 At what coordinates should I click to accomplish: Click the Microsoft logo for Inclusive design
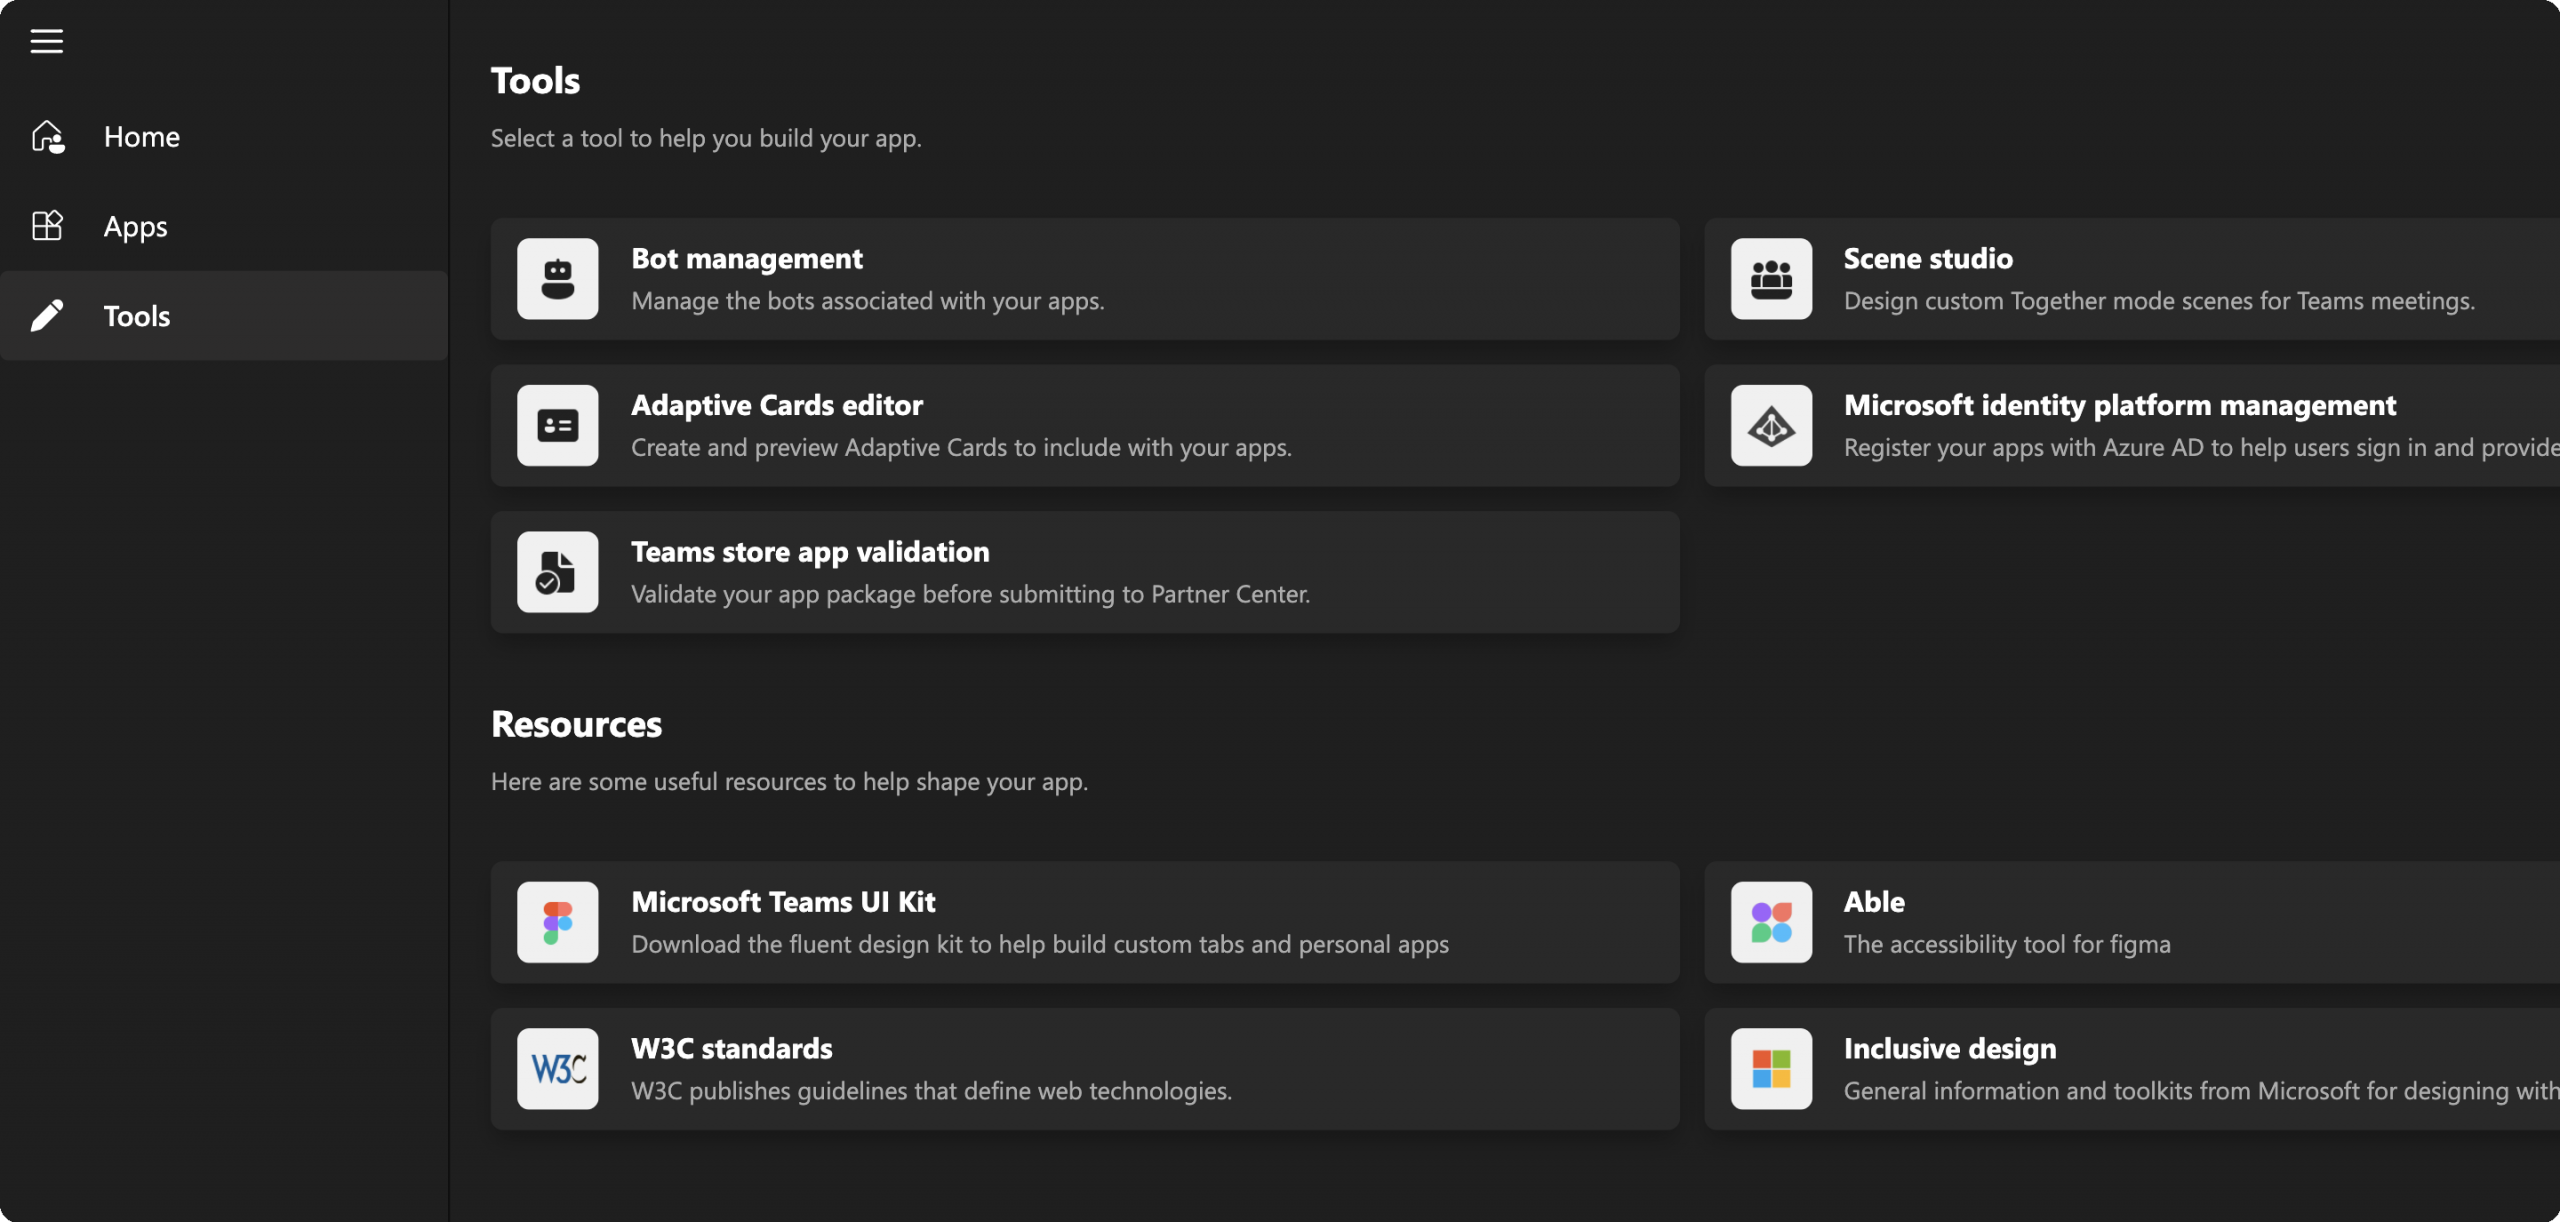(x=1771, y=1069)
